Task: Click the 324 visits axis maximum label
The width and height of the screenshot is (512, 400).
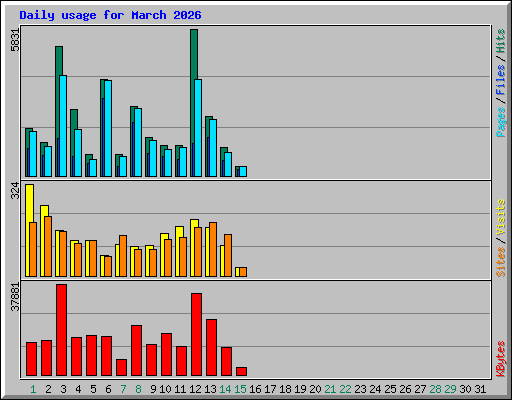Action: pyautogui.click(x=15, y=191)
